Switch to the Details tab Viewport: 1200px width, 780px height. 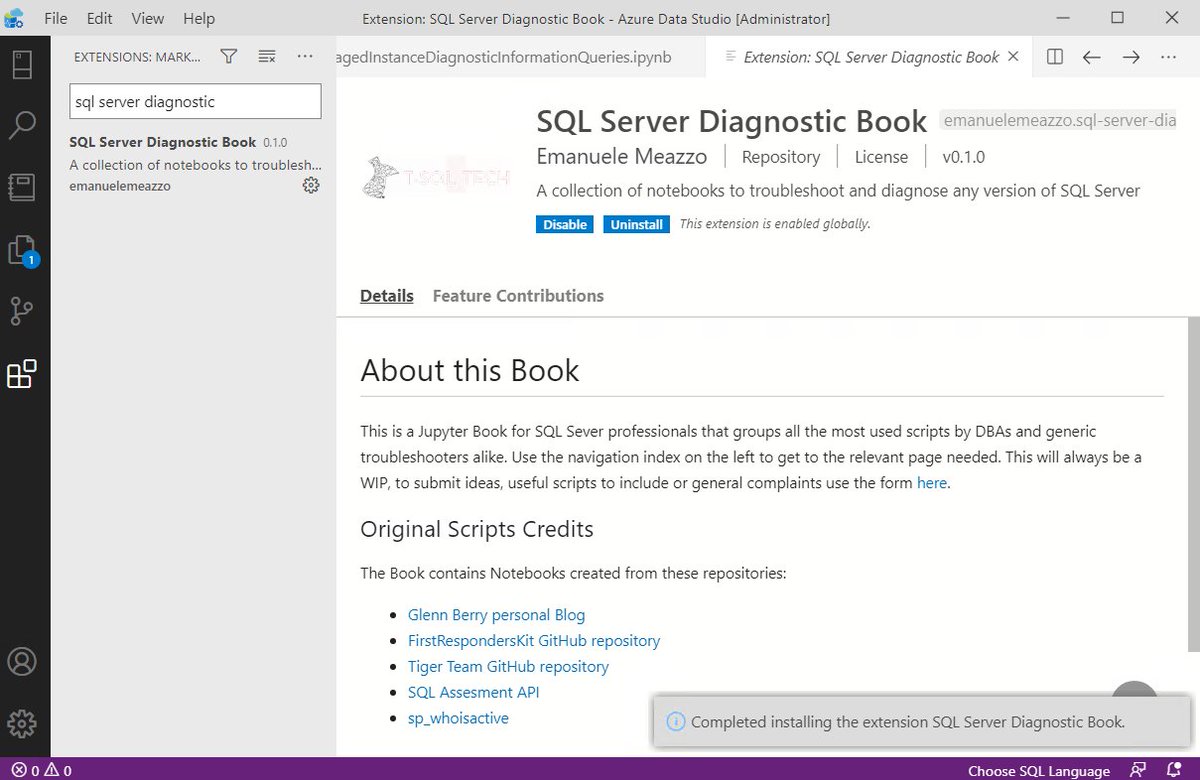tap(387, 296)
